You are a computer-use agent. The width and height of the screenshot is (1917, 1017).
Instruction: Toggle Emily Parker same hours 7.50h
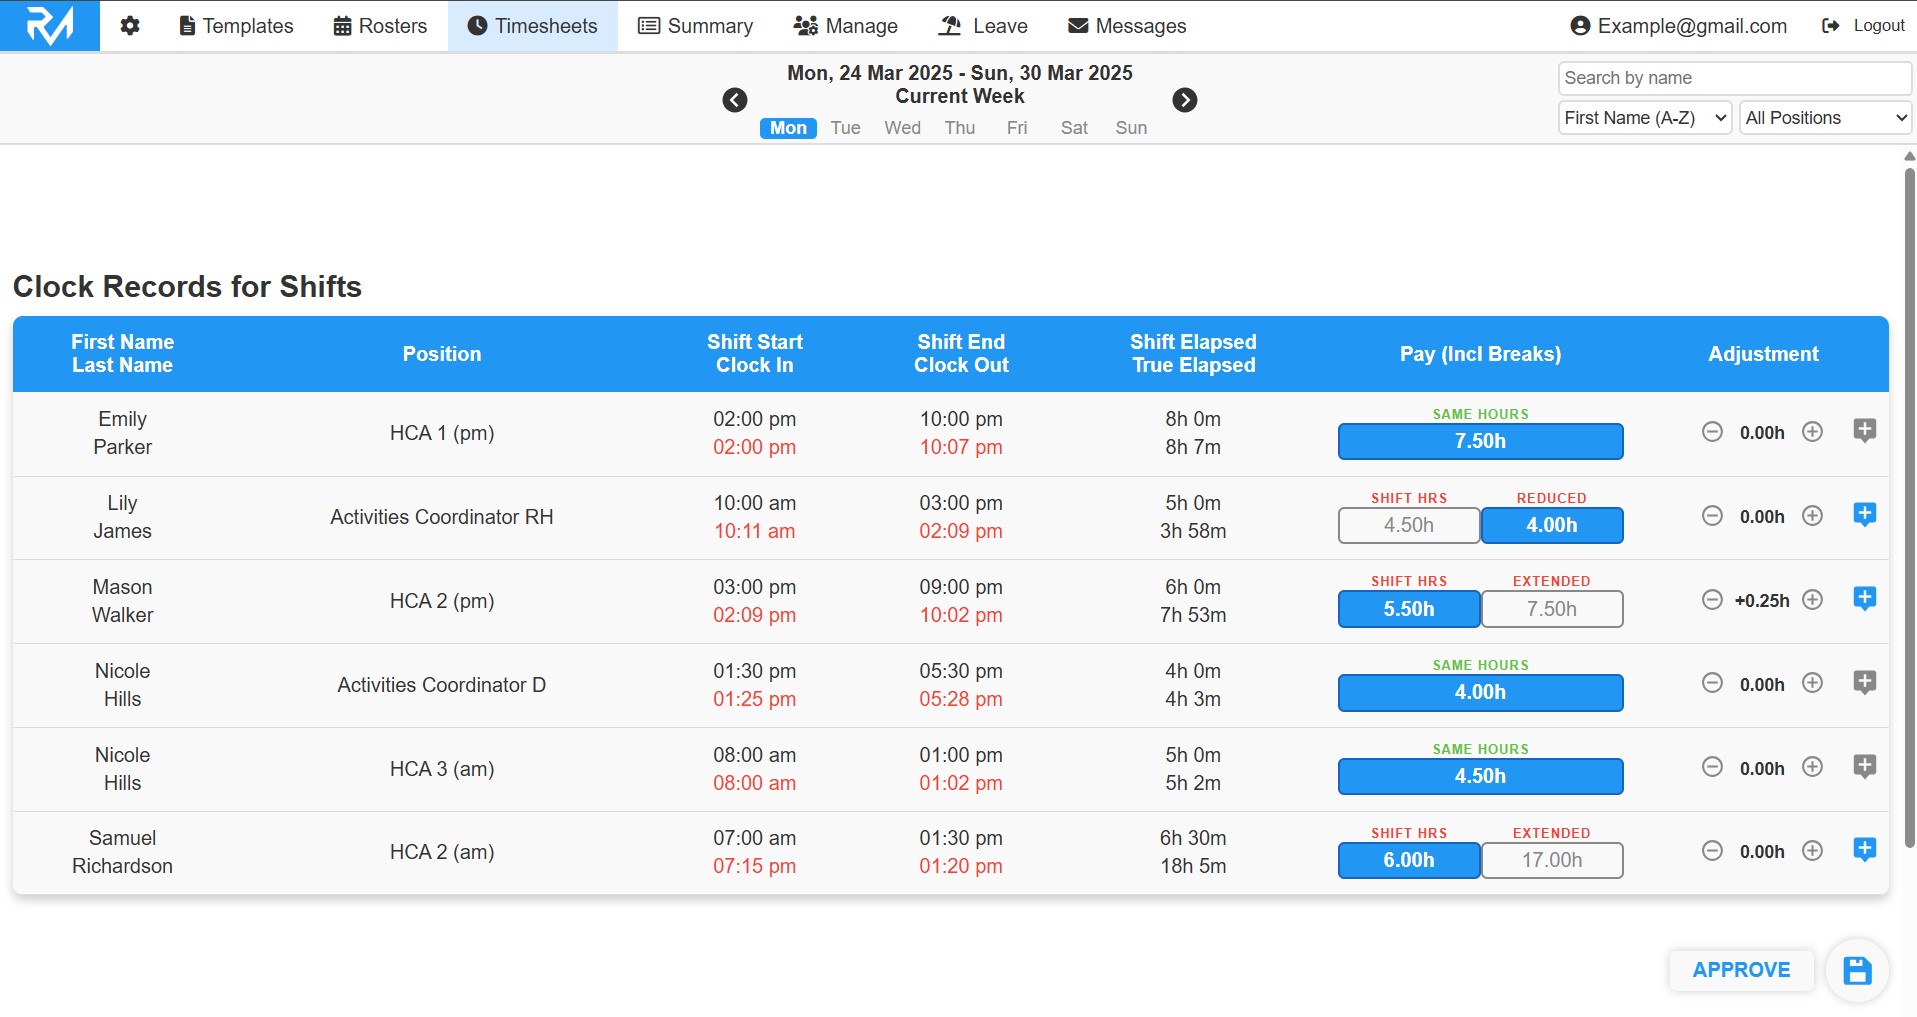click(x=1480, y=442)
